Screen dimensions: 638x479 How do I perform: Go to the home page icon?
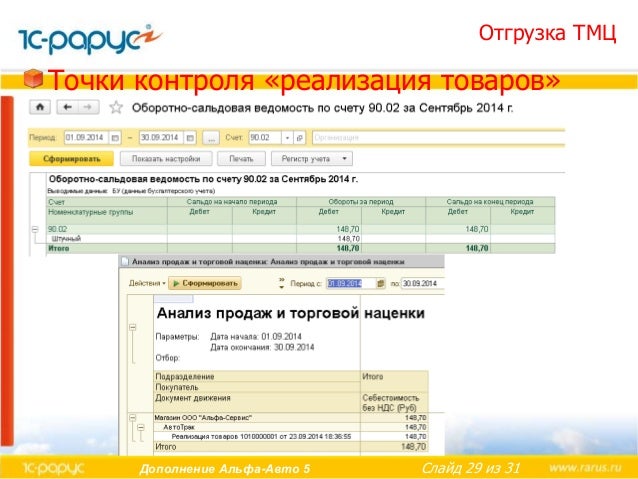point(40,107)
